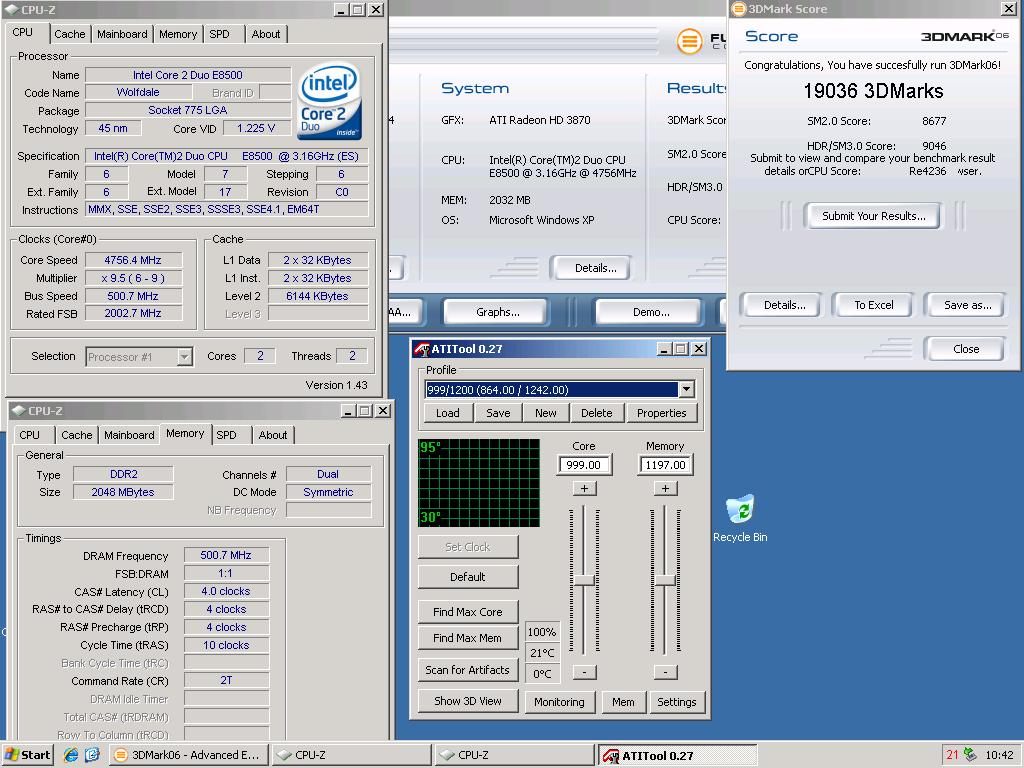Click the 3DMark Score title bar icon
1024x768 pixels.
point(739,8)
